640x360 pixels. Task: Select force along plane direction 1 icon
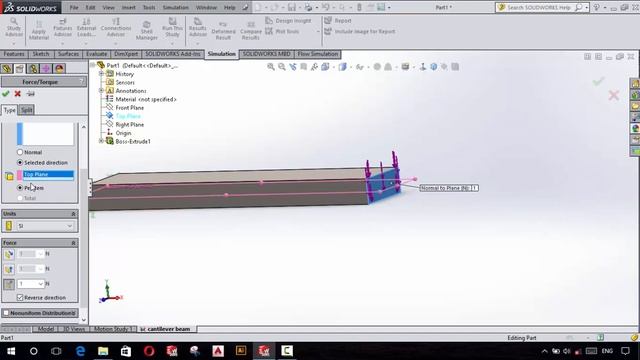coord(9,254)
